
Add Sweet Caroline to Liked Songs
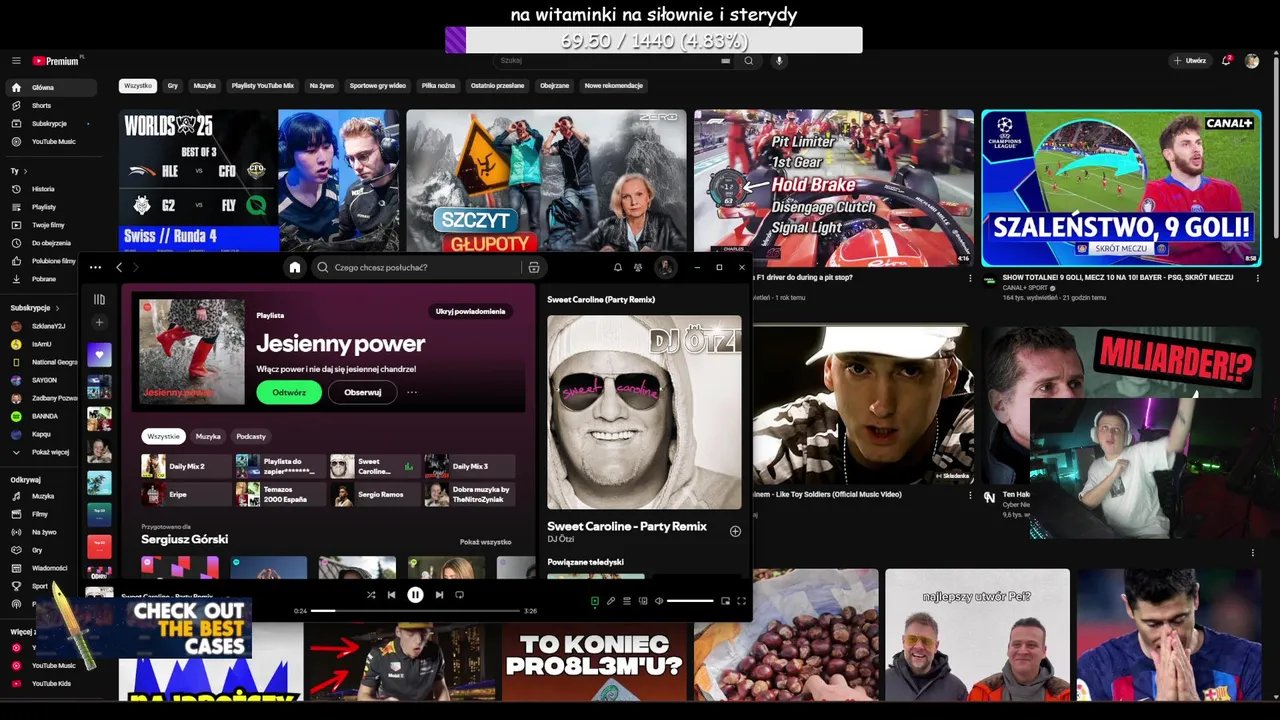[x=735, y=531]
